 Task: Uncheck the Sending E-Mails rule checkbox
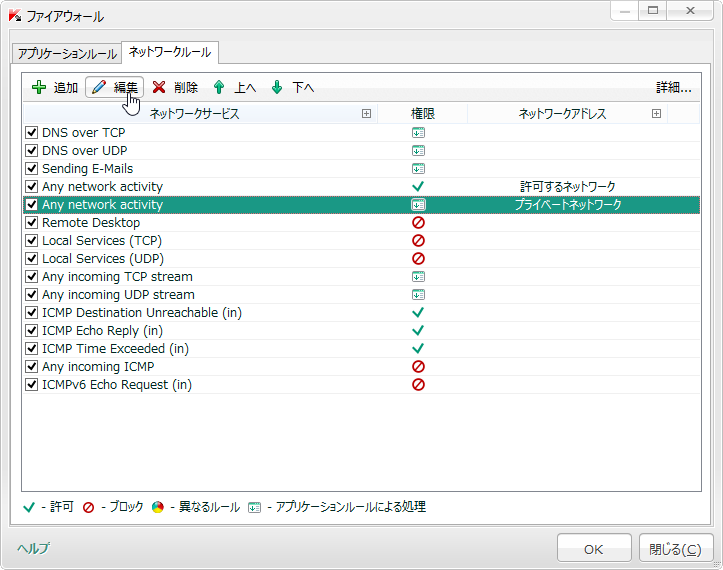[x=31, y=169]
